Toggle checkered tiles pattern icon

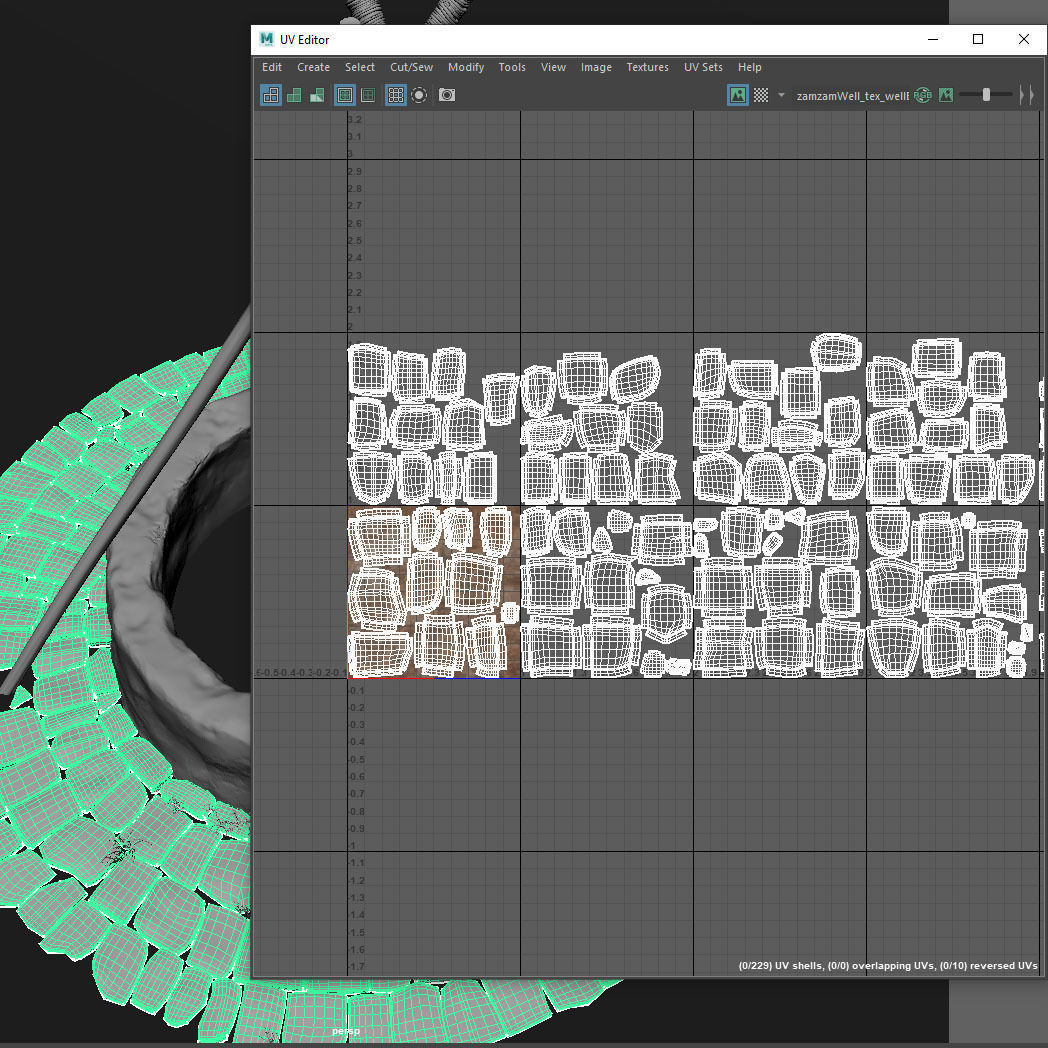[761, 96]
